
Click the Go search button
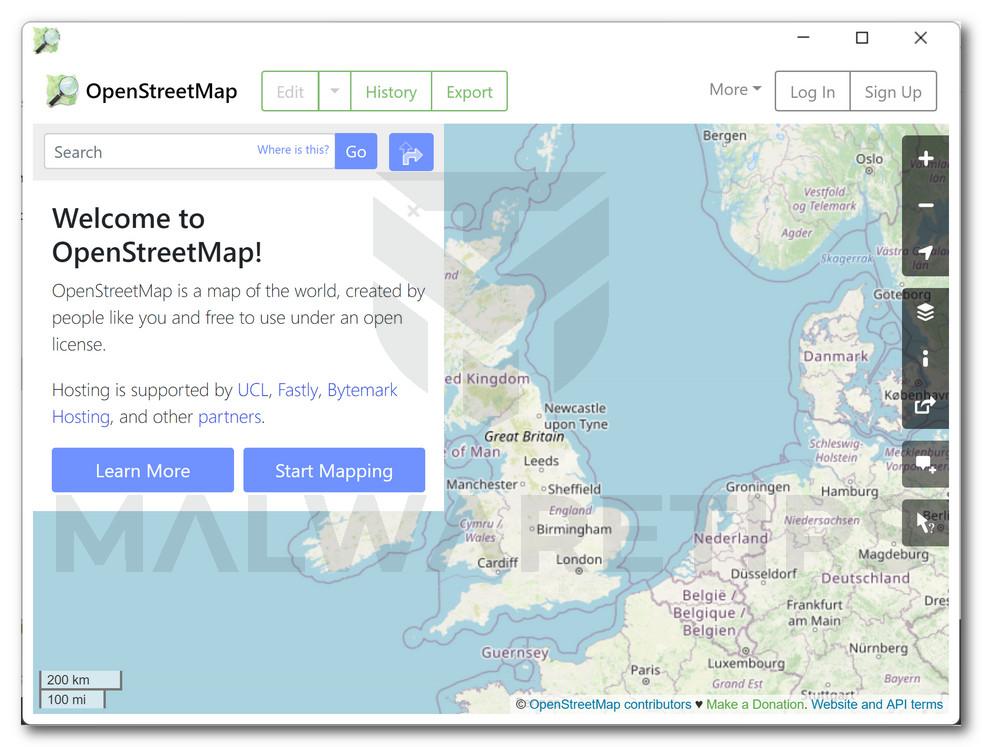click(356, 152)
